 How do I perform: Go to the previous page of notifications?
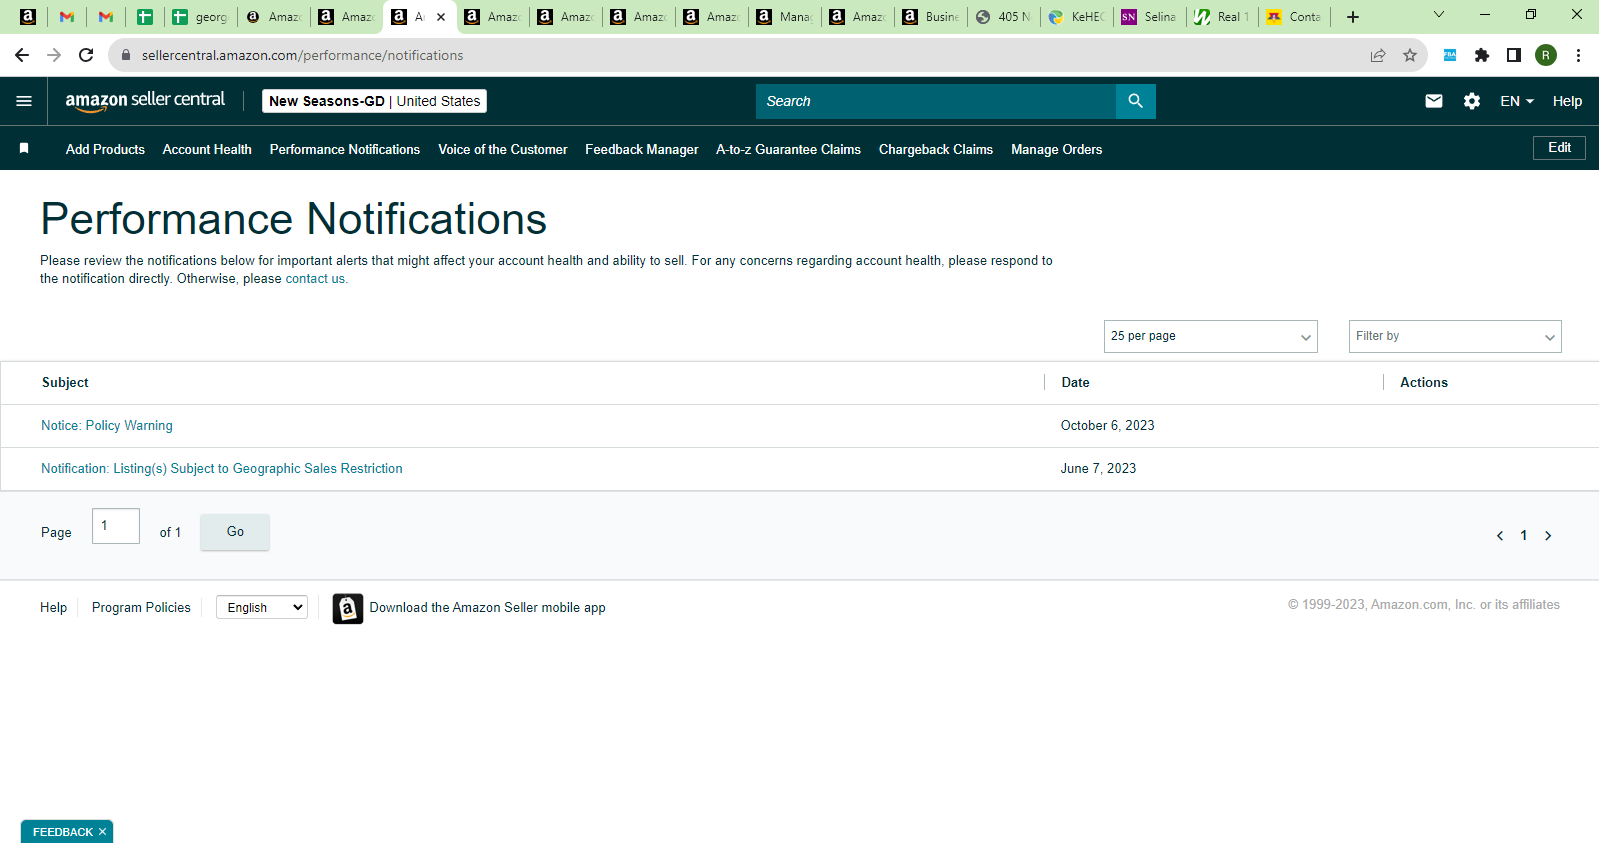tap(1500, 536)
